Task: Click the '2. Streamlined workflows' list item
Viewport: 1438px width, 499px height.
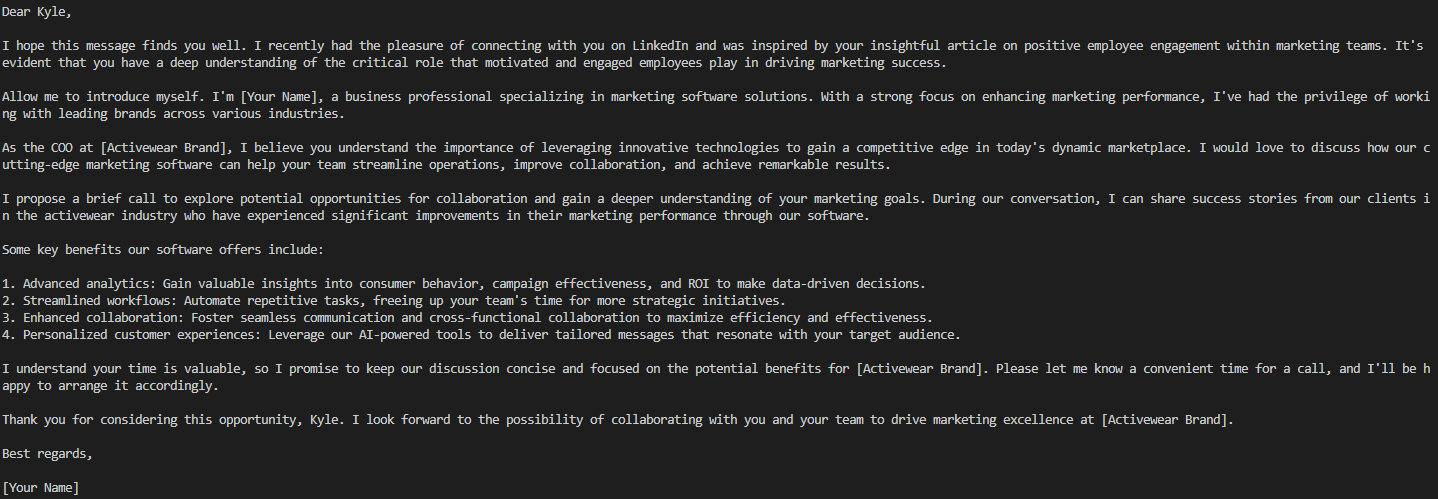Action: [x=394, y=301]
